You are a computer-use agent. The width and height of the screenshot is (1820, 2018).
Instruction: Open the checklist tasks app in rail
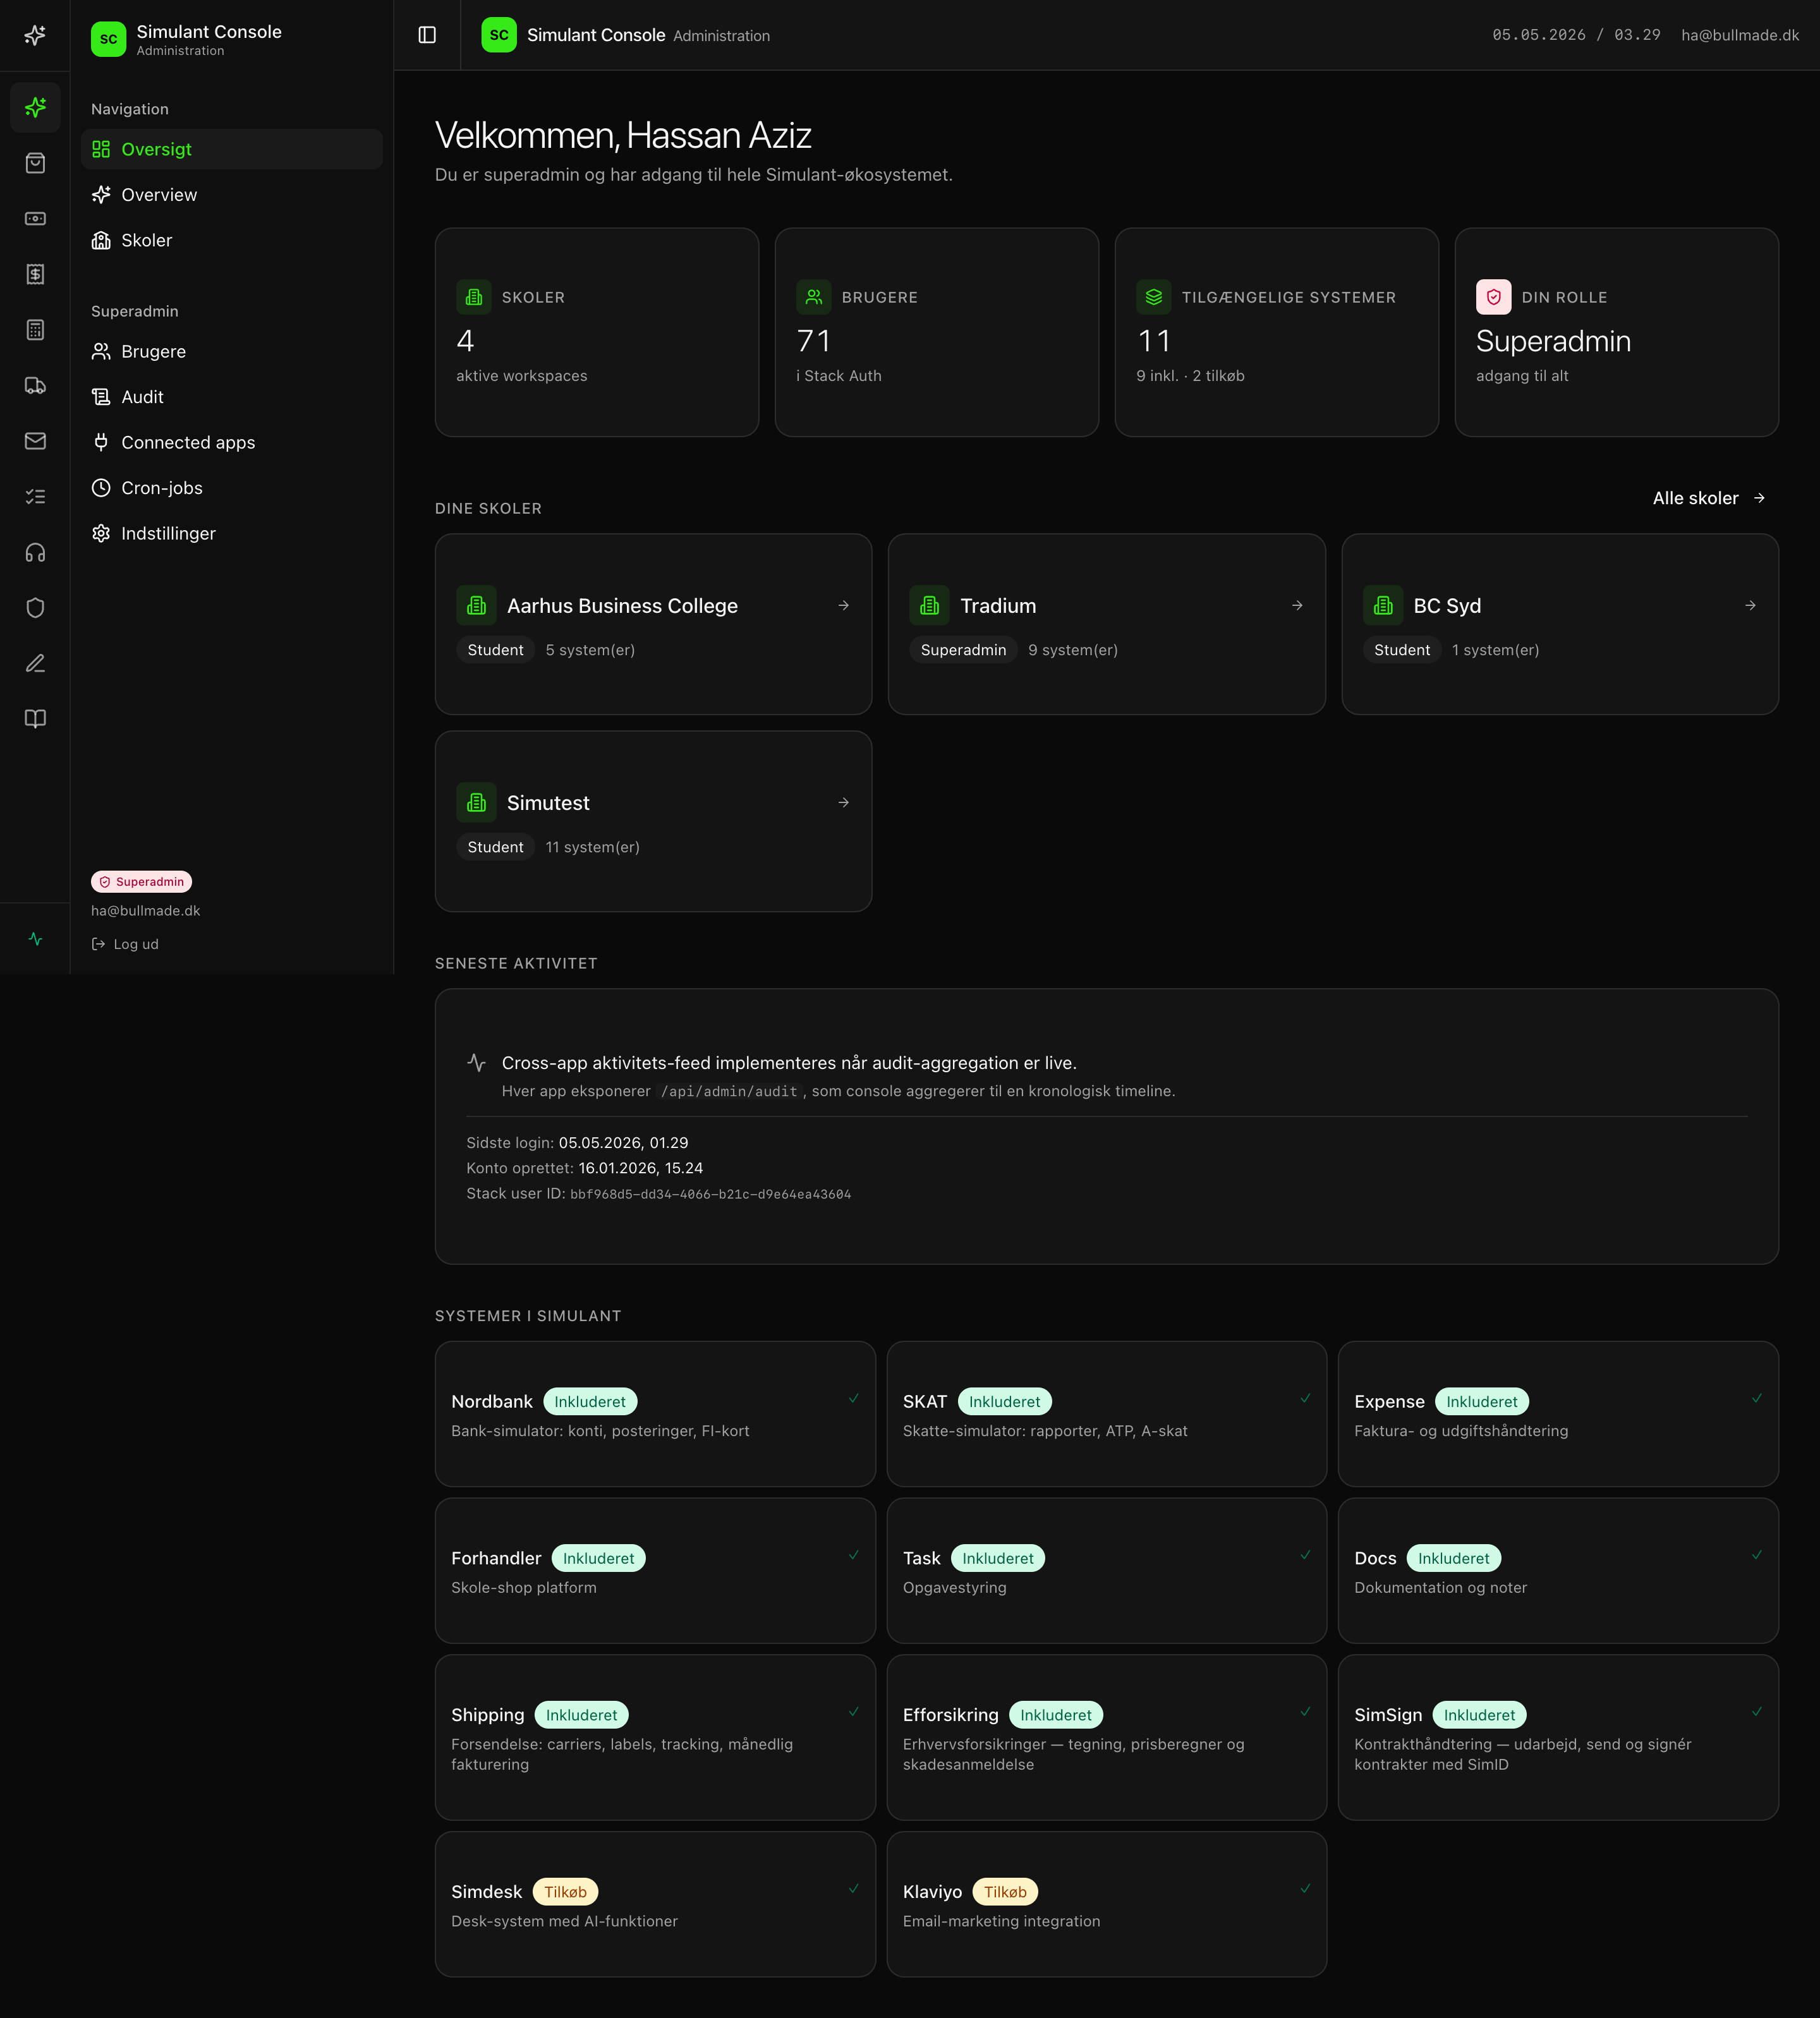click(x=35, y=496)
